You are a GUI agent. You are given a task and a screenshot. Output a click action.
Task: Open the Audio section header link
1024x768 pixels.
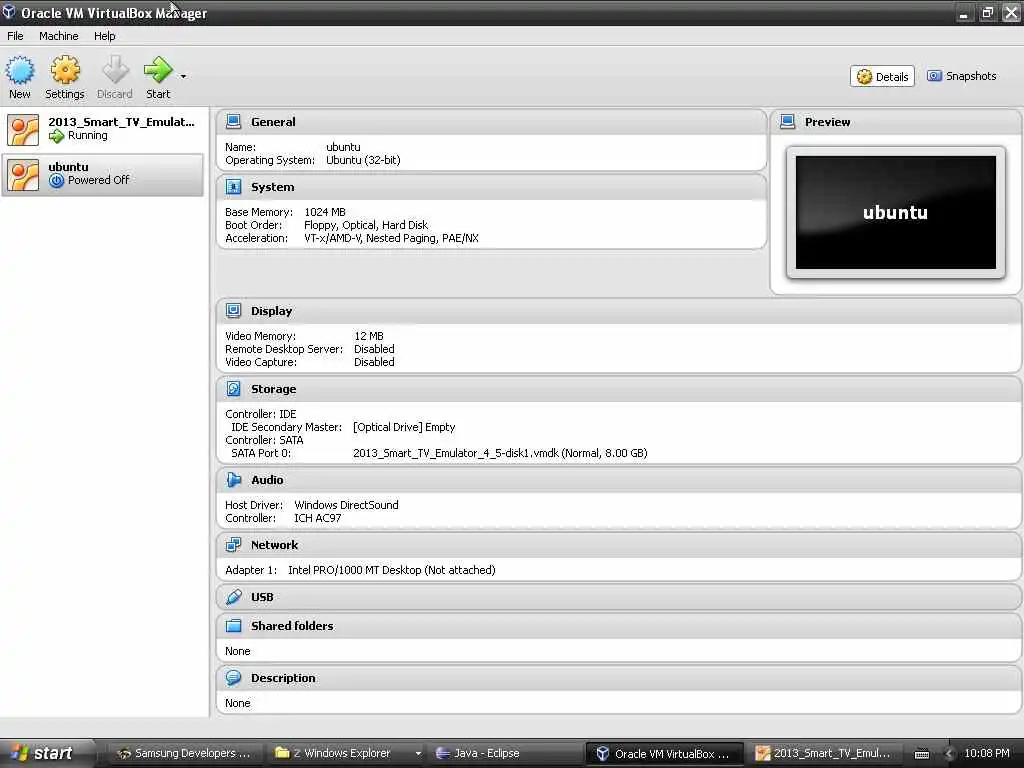point(267,480)
